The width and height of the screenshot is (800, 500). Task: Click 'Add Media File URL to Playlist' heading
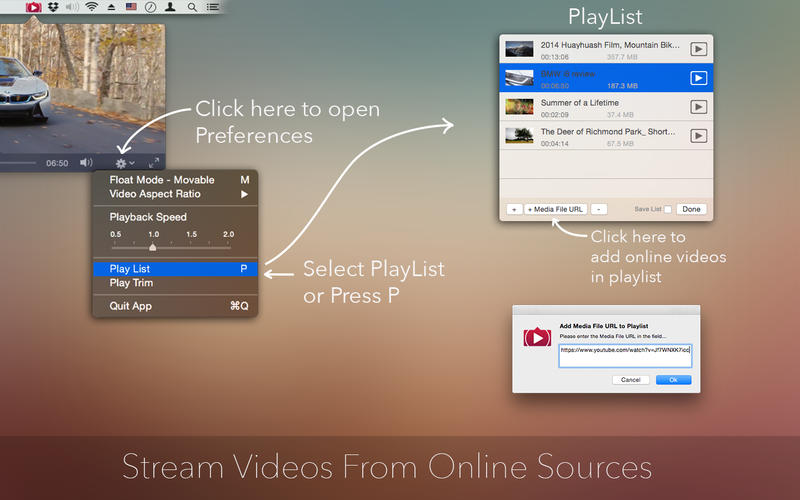[x=604, y=326]
